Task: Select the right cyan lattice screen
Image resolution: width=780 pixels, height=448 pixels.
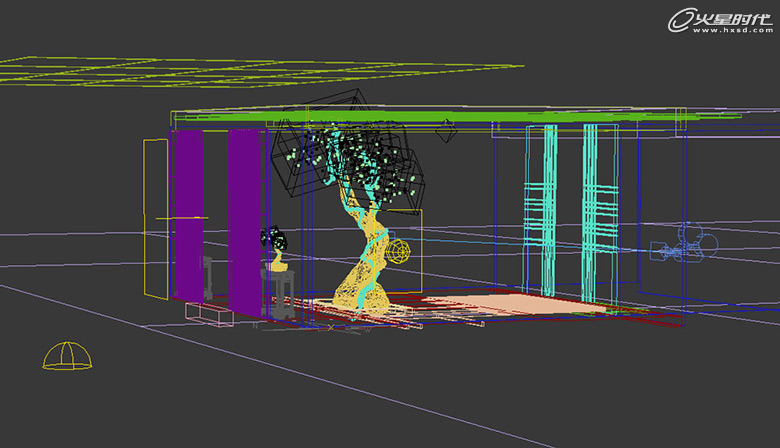Action: 600,214
